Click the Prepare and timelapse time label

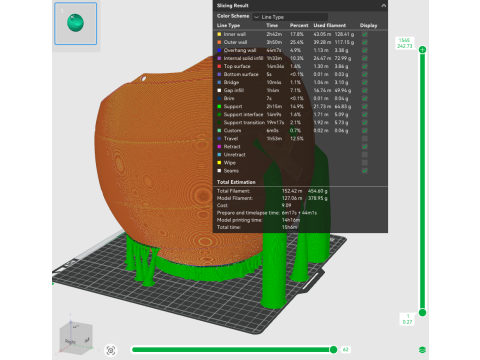click(x=248, y=213)
